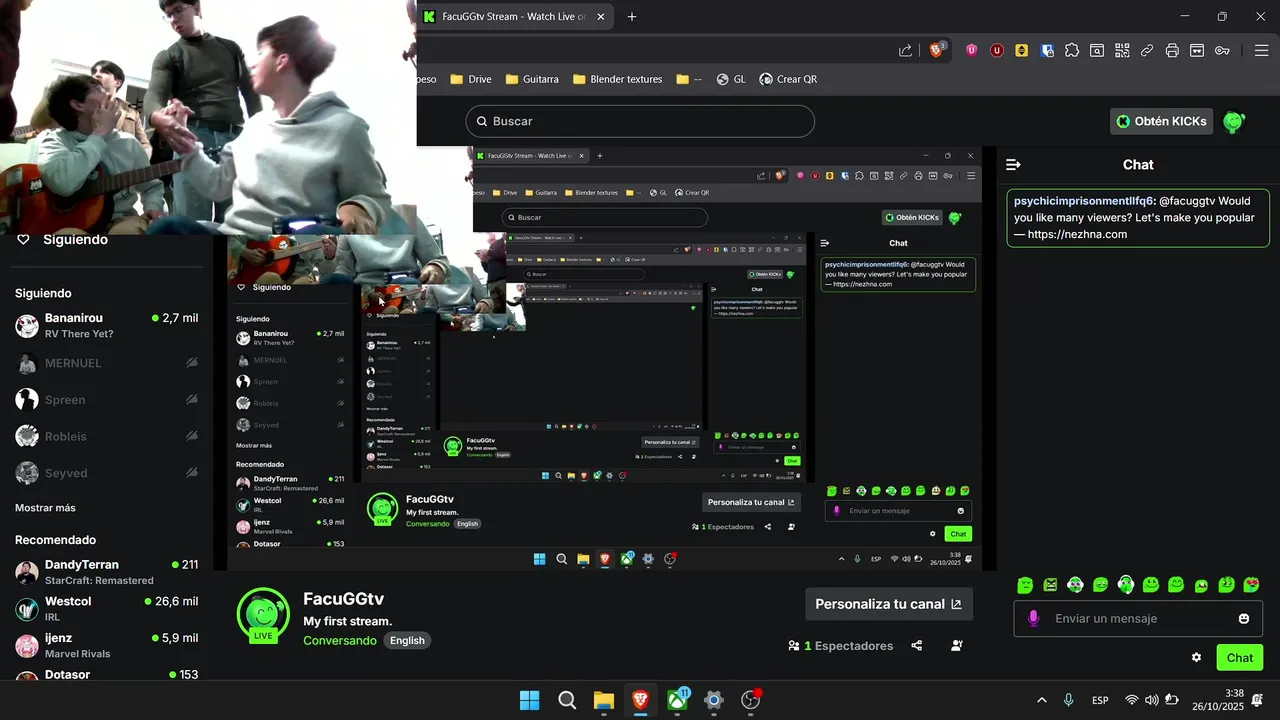
Task: Focus the Buscar search field
Action: [640, 121]
